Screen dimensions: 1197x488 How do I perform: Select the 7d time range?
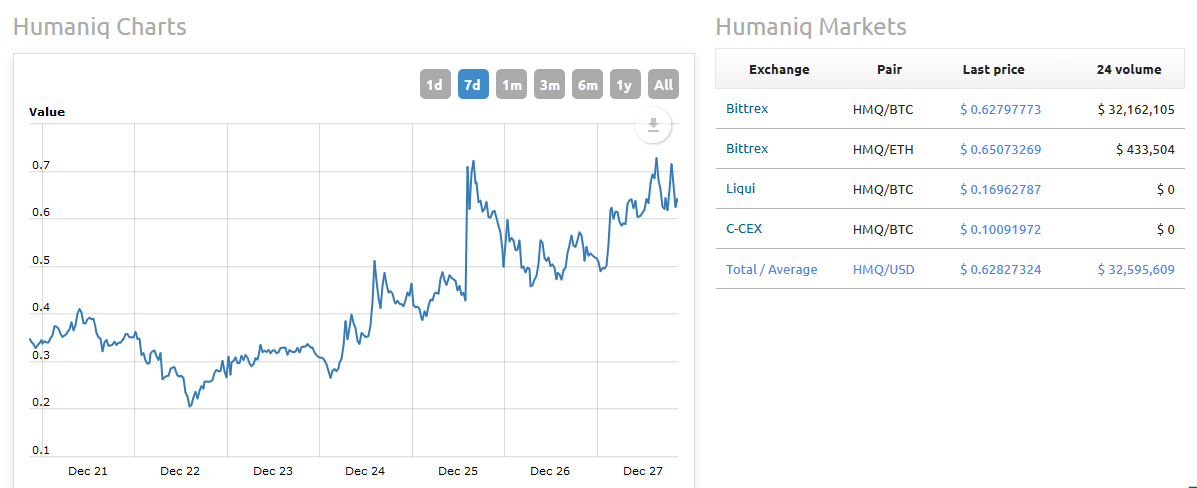point(473,85)
